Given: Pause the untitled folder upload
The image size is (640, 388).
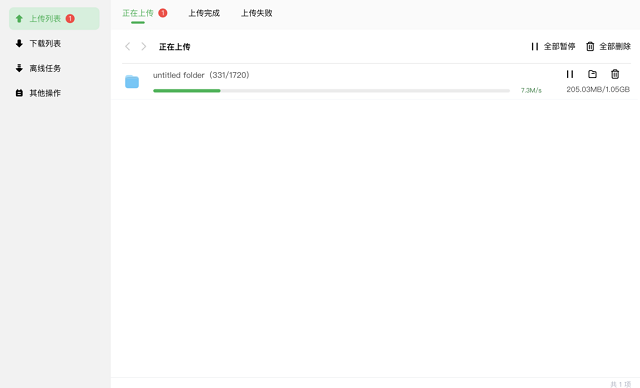Looking at the screenshot, I should click(570, 74).
